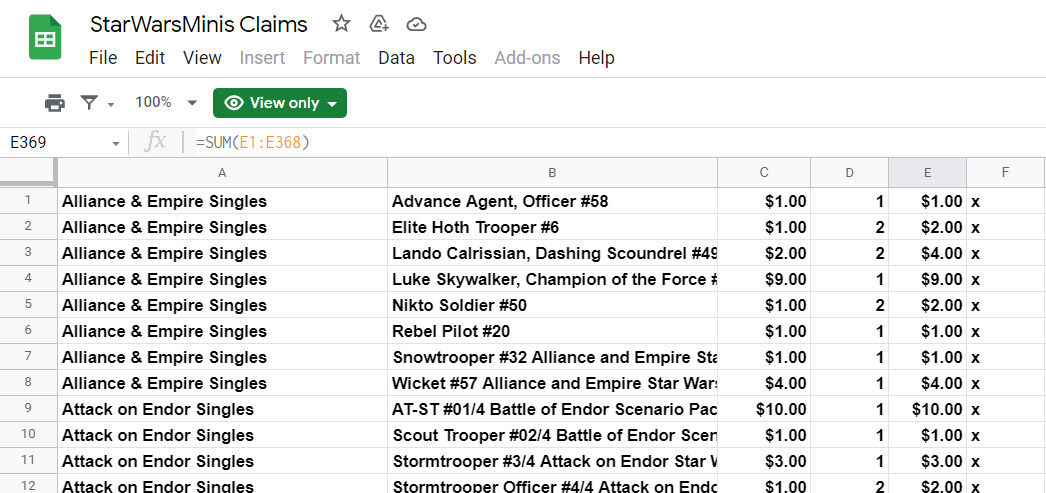This screenshot has height=493, width=1046.
Task: Select column C header
Action: (764, 173)
